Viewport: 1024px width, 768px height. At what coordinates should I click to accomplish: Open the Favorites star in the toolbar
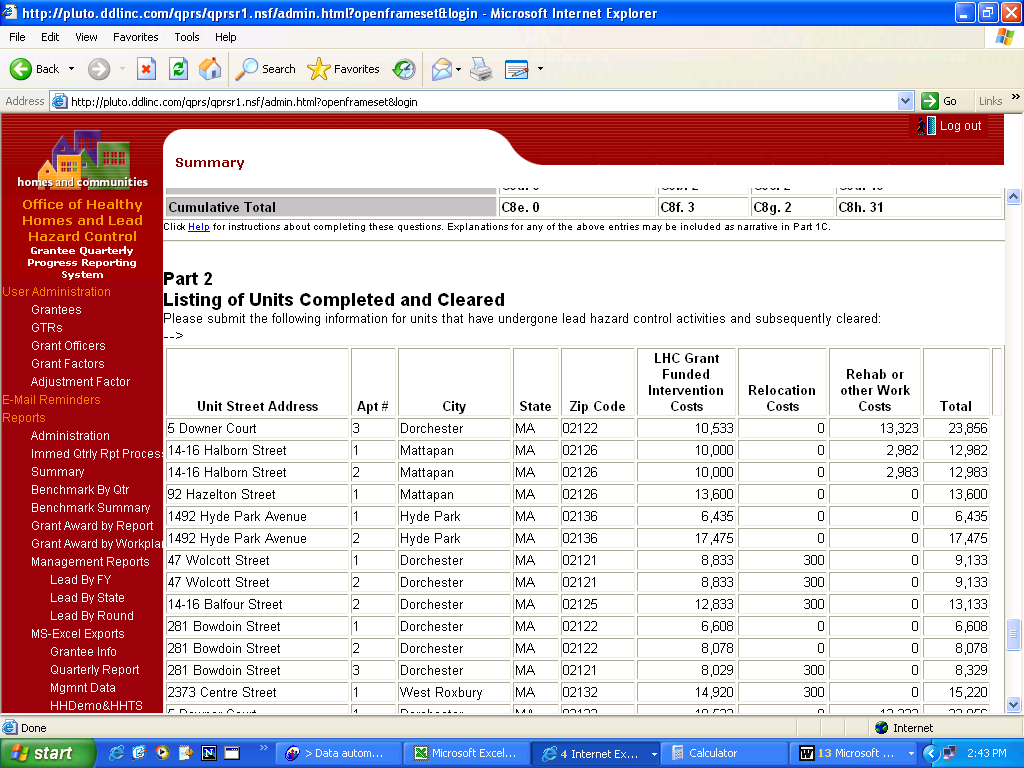click(344, 69)
